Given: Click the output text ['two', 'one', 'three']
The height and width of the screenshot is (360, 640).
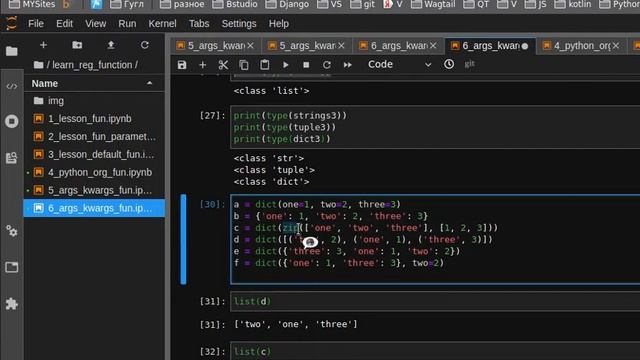Looking at the screenshot, I should pyautogui.click(x=296, y=324).
